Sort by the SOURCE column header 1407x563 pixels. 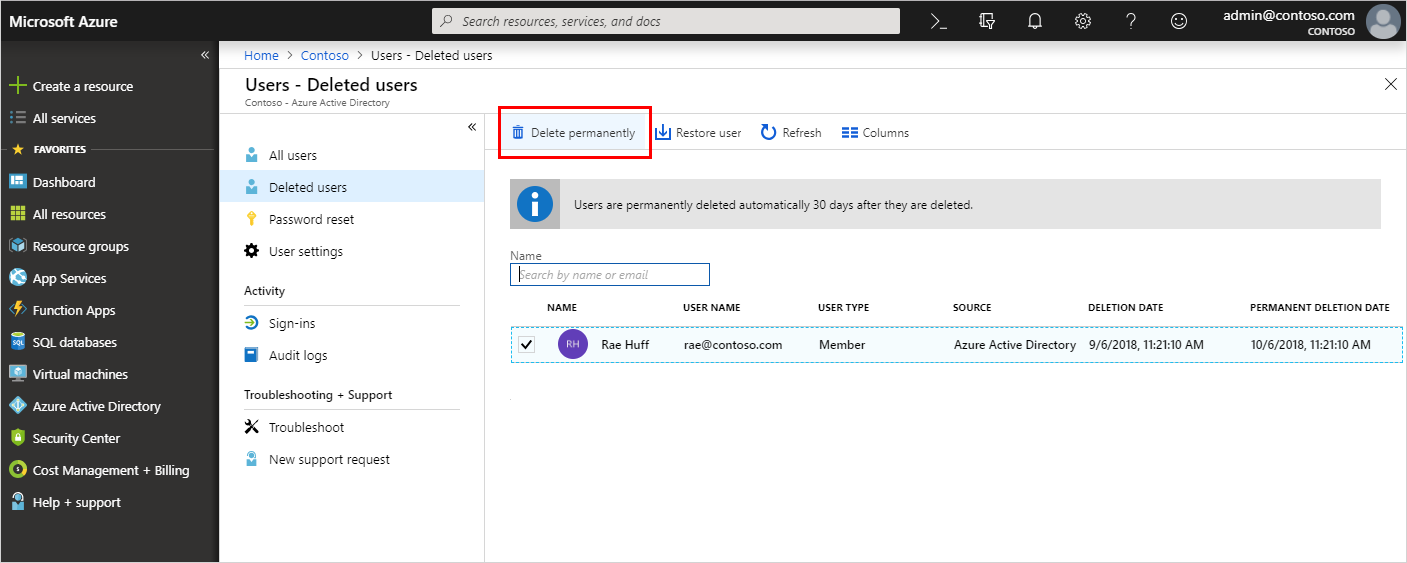click(972, 307)
